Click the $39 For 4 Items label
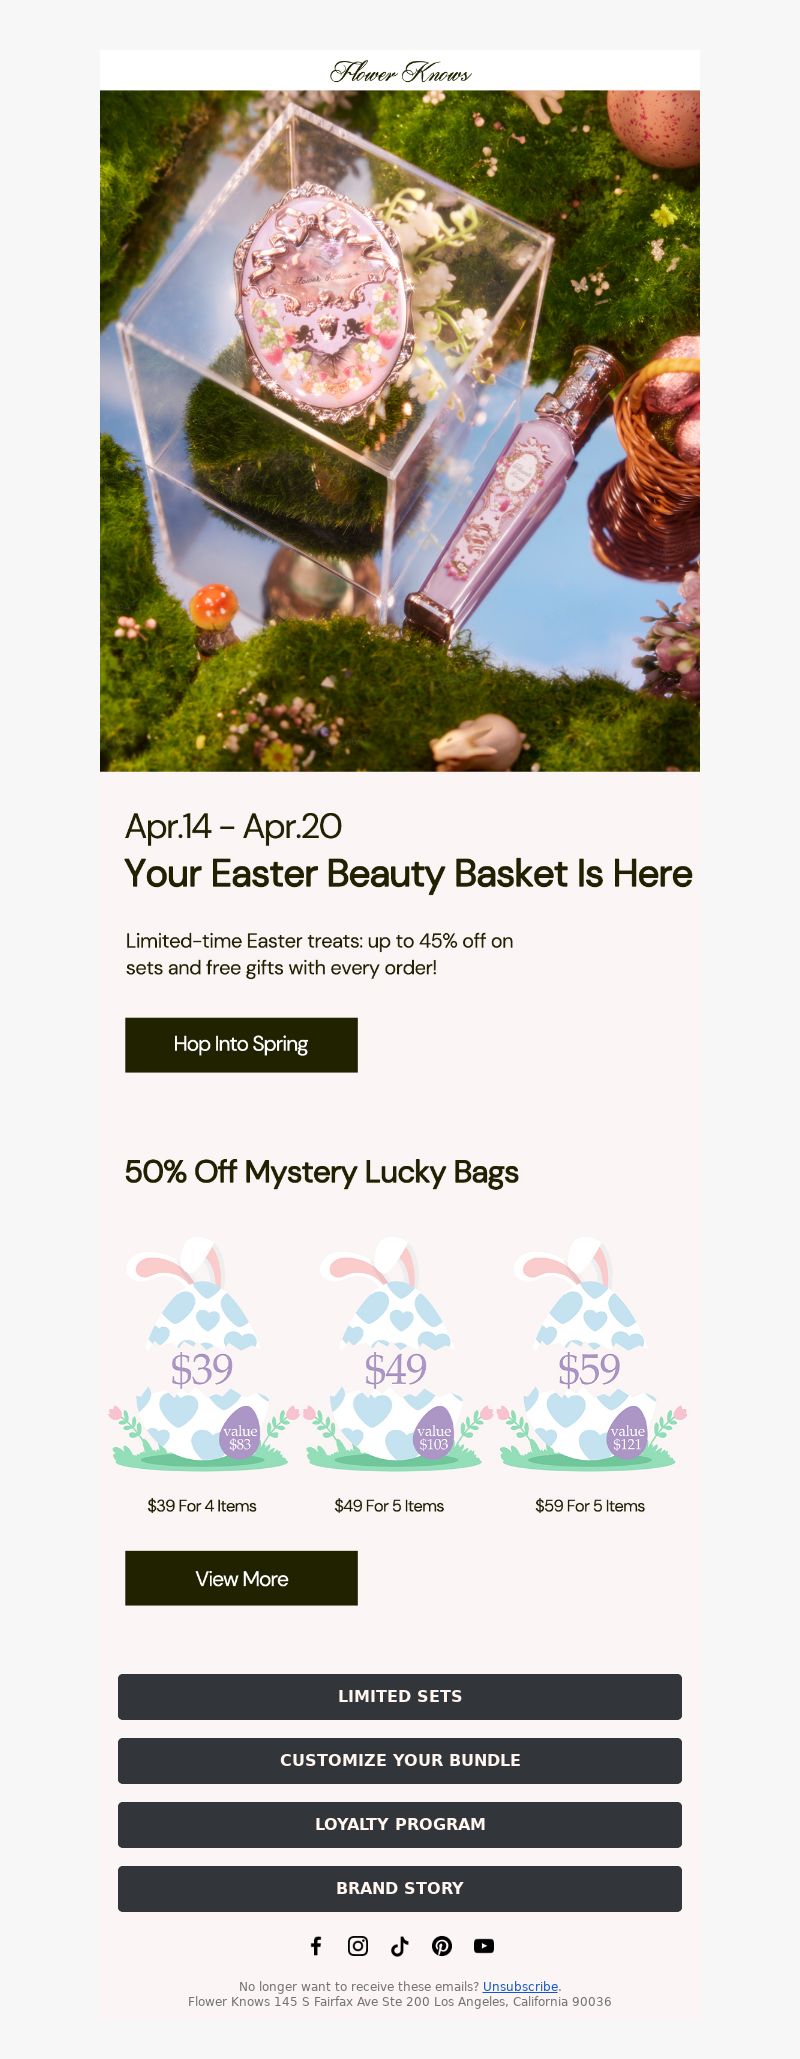 [x=202, y=1506]
